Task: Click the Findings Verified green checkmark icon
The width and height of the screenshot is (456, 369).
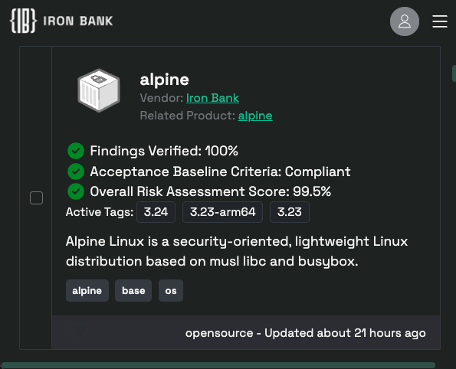Action: pos(76,151)
